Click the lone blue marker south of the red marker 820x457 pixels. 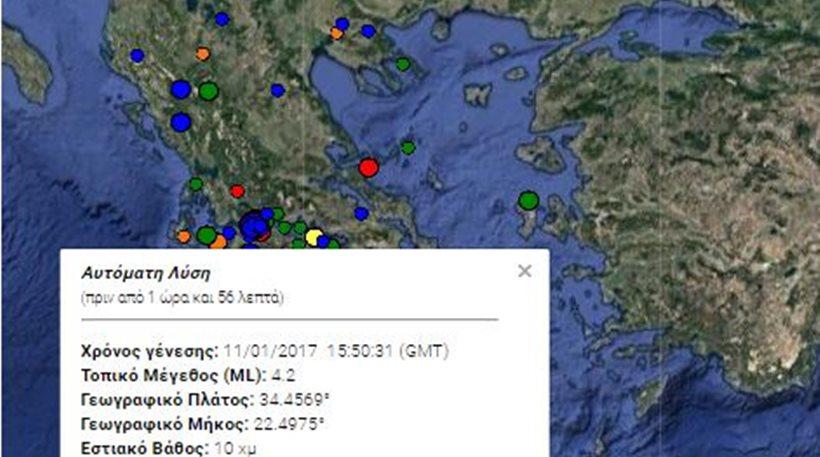coord(361,213)
